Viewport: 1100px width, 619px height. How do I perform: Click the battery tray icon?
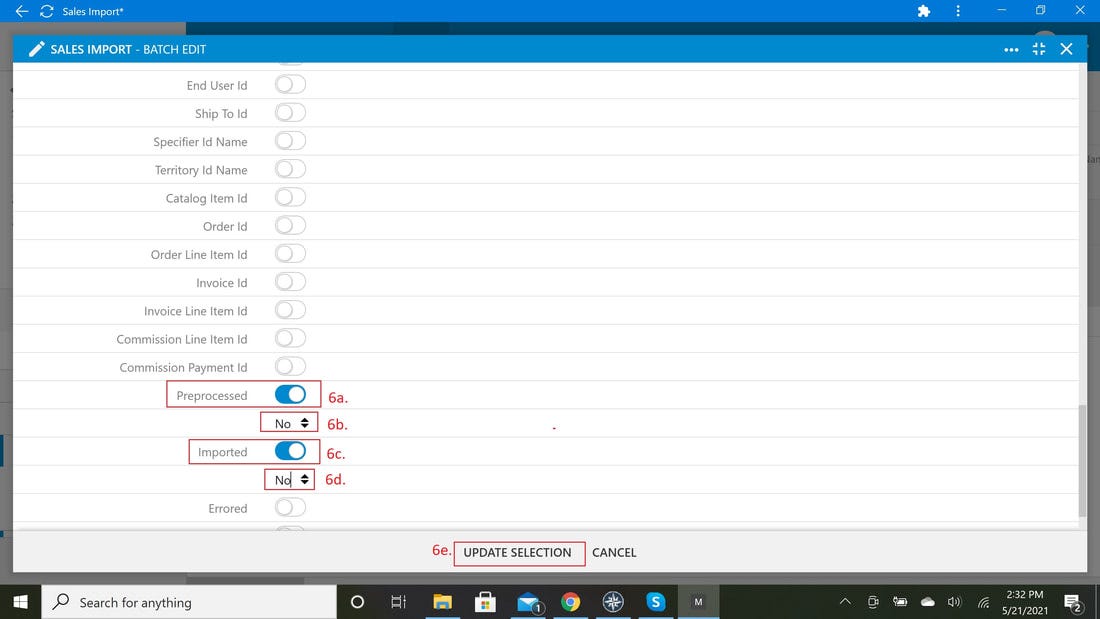[900, 601]
